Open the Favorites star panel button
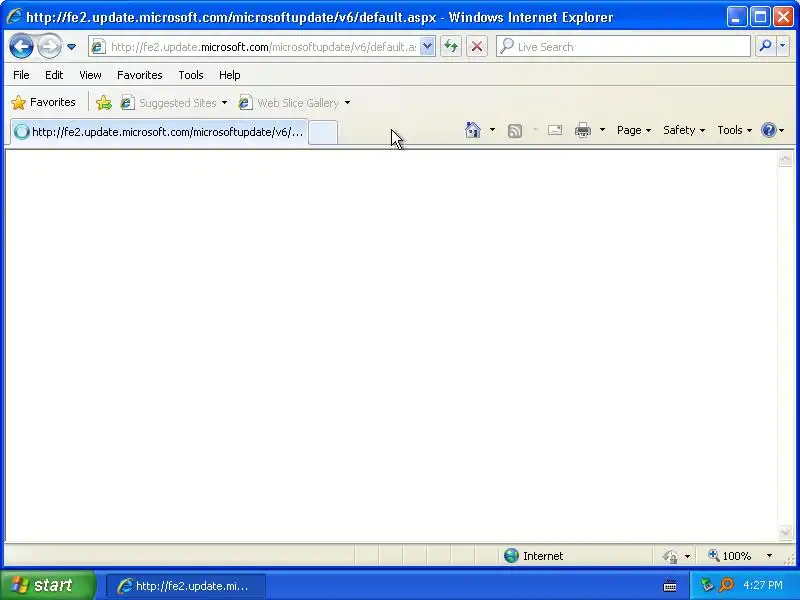The height and width of the screenshot is (600, 800). (x=43, y=103)
